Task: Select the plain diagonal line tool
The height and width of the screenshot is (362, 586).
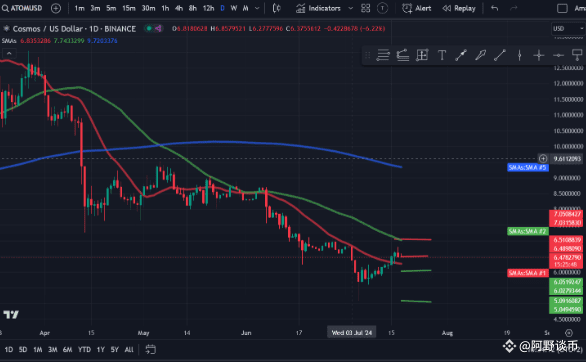Action: pos(500,55)
